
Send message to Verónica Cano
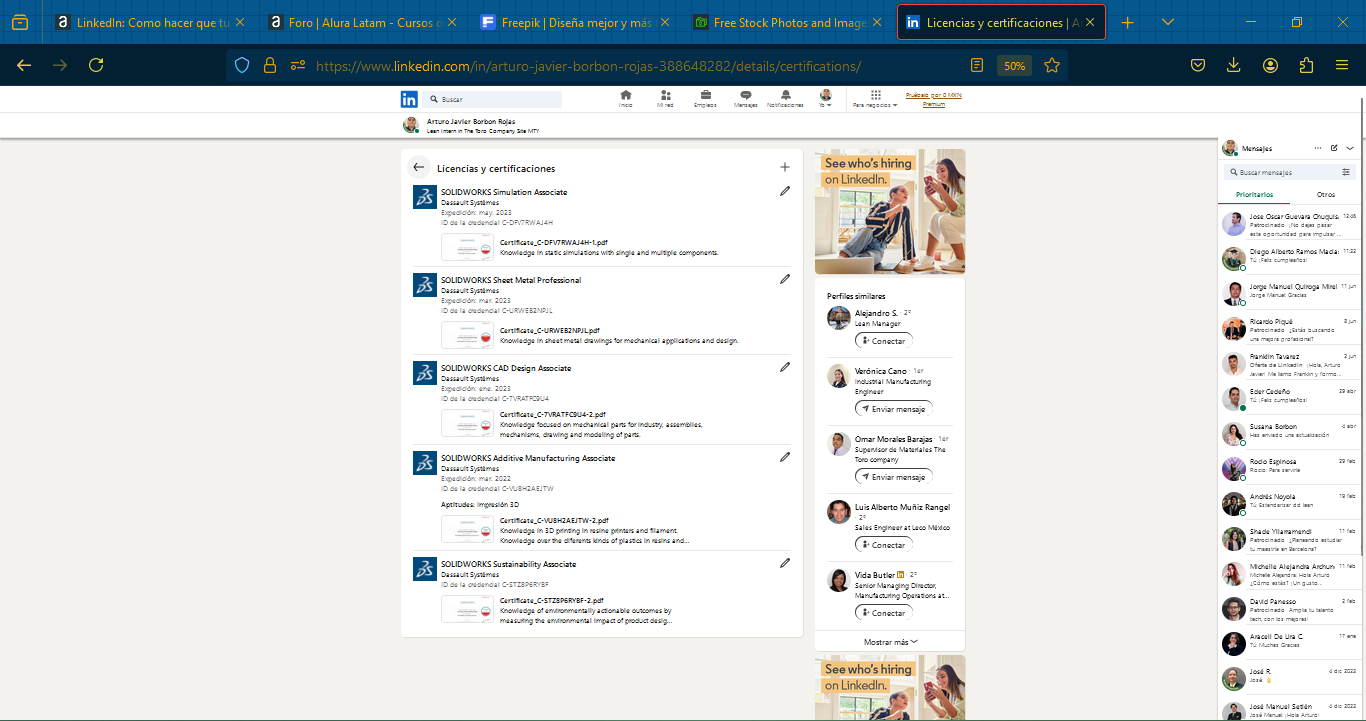893,409
